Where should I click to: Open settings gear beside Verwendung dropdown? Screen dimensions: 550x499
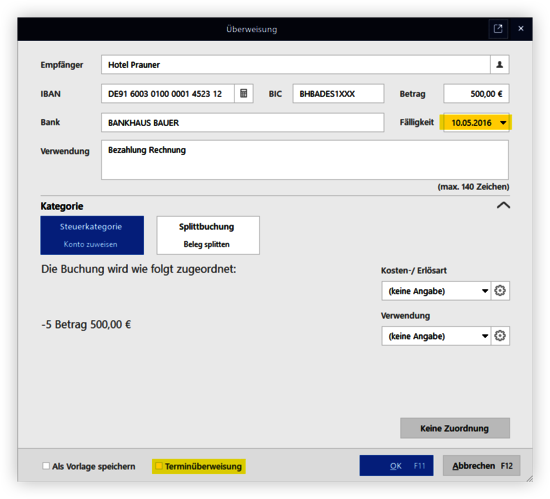[x=500, y=336]
